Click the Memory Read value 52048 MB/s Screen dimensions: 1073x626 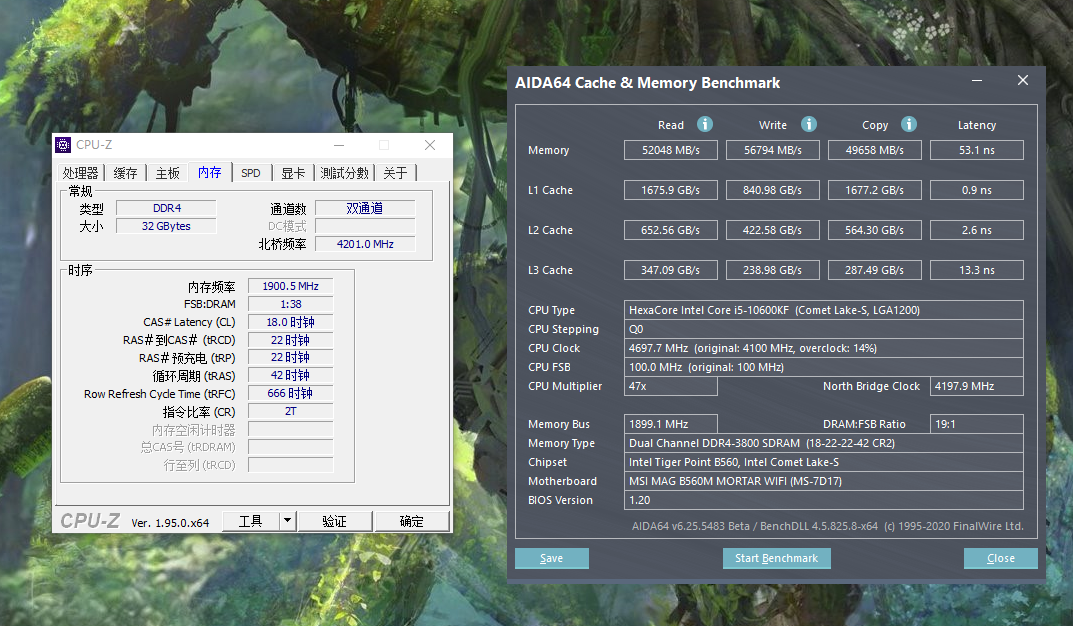[x=671, y=150]
